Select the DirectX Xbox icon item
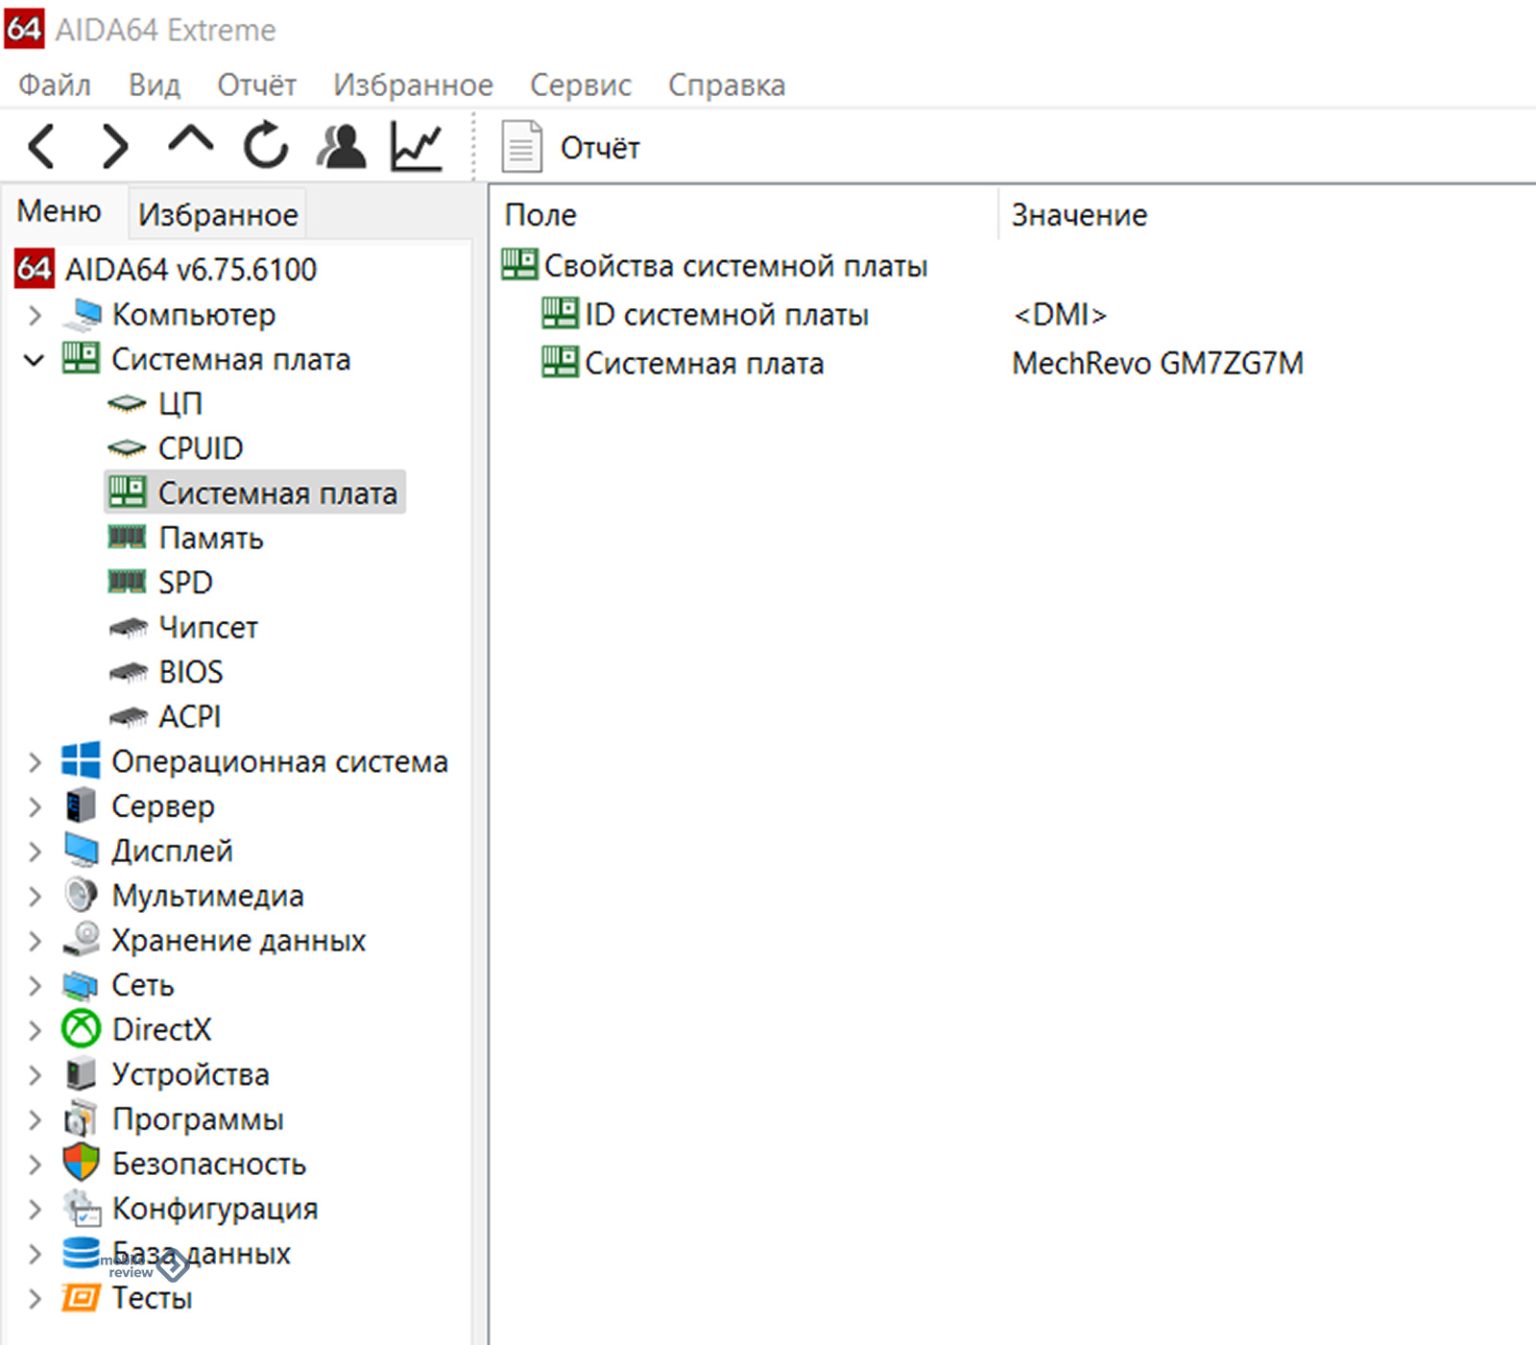The image size is (1536, 1345). [161, 1029]
